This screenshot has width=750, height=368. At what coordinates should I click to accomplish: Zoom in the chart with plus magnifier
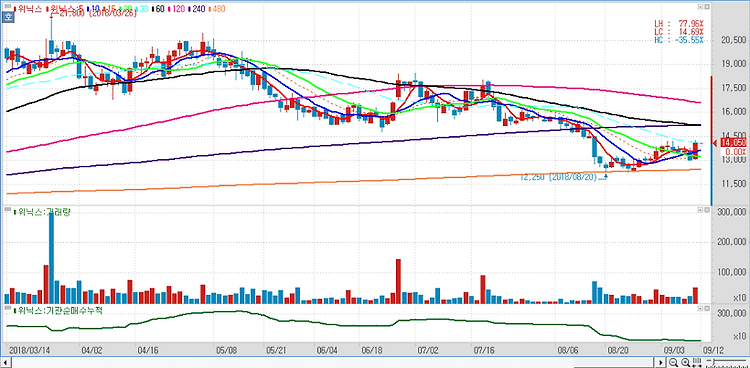coord(685,362)
